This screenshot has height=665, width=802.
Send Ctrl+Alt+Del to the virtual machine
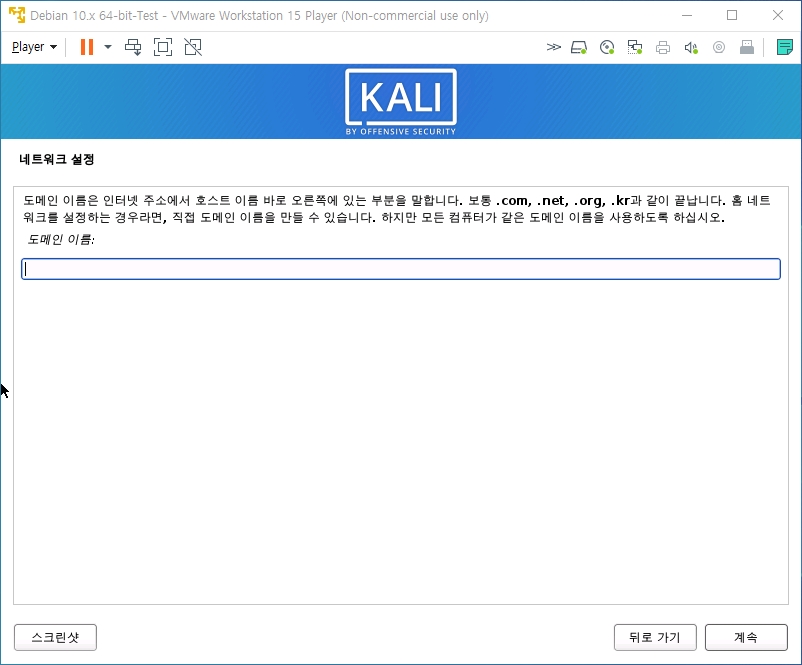pos(133,47)
